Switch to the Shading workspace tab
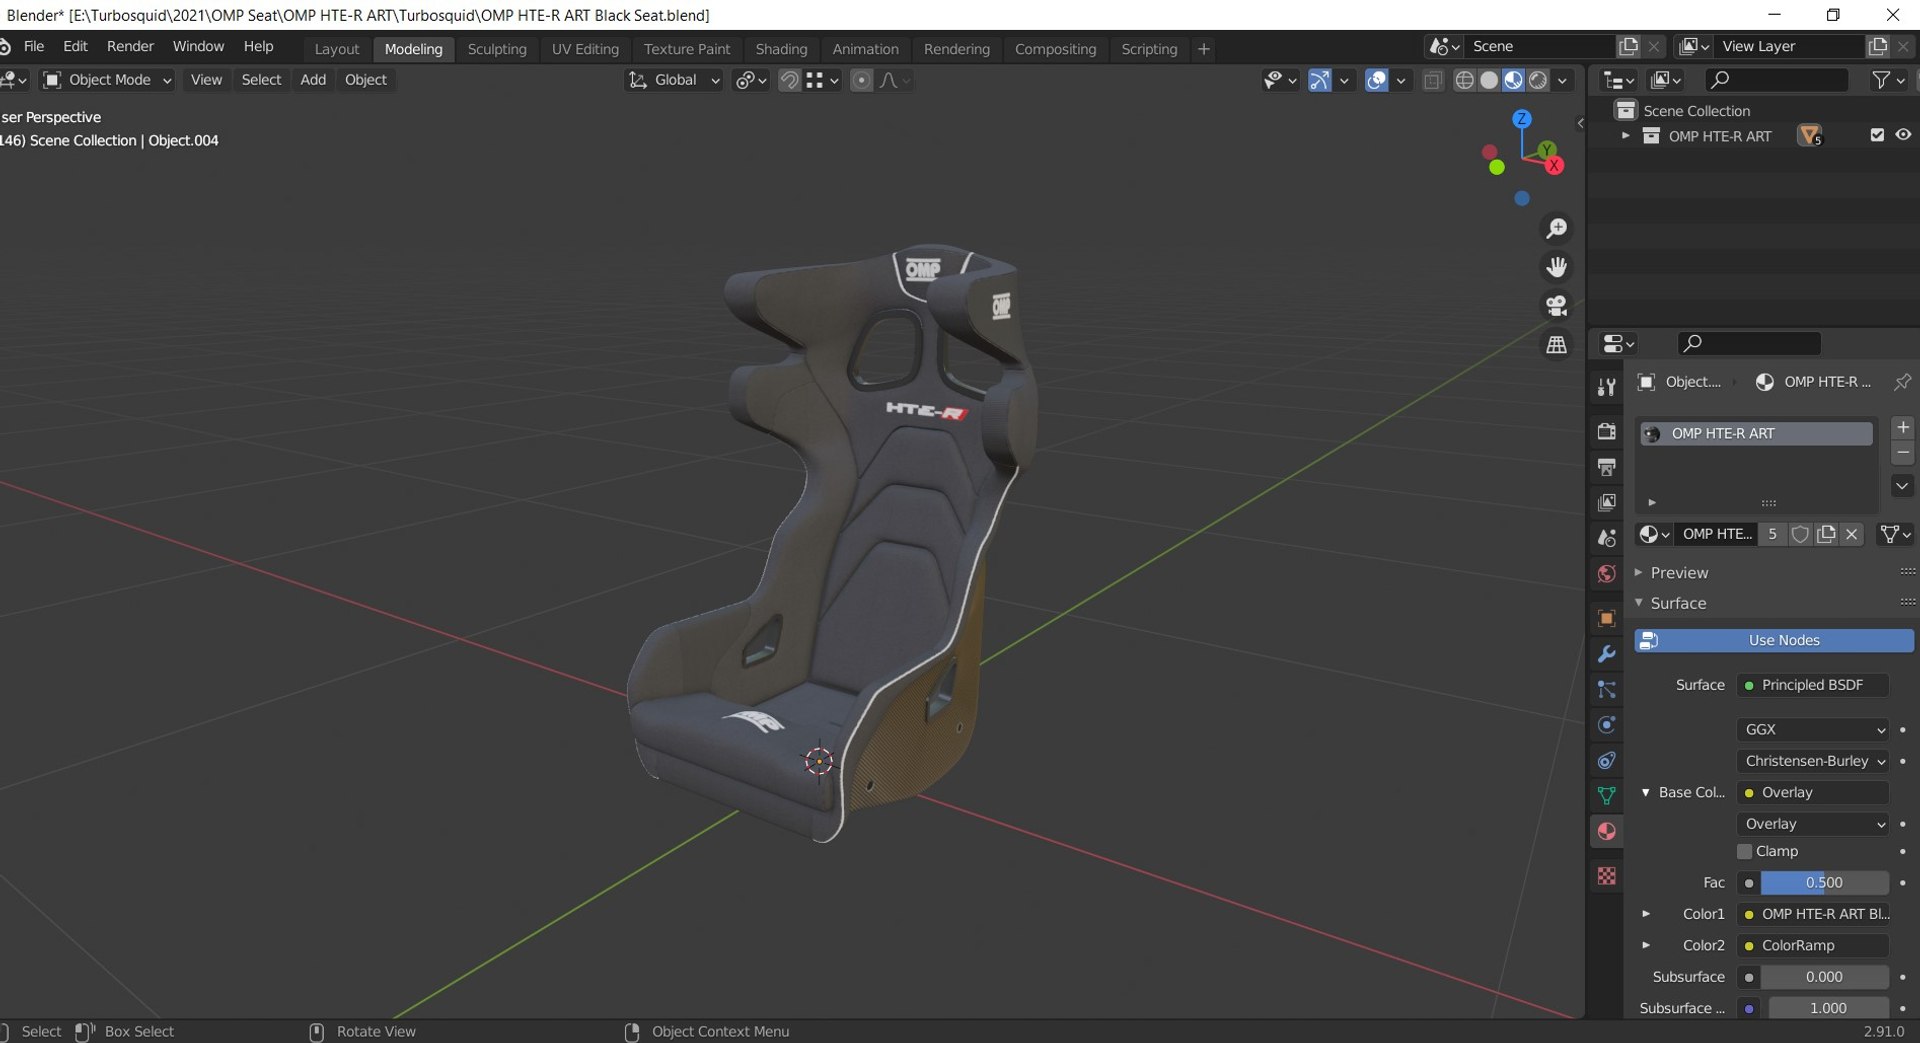Screen dimensions: 1920x1043 pyautogui.click(x=781, y=49)
